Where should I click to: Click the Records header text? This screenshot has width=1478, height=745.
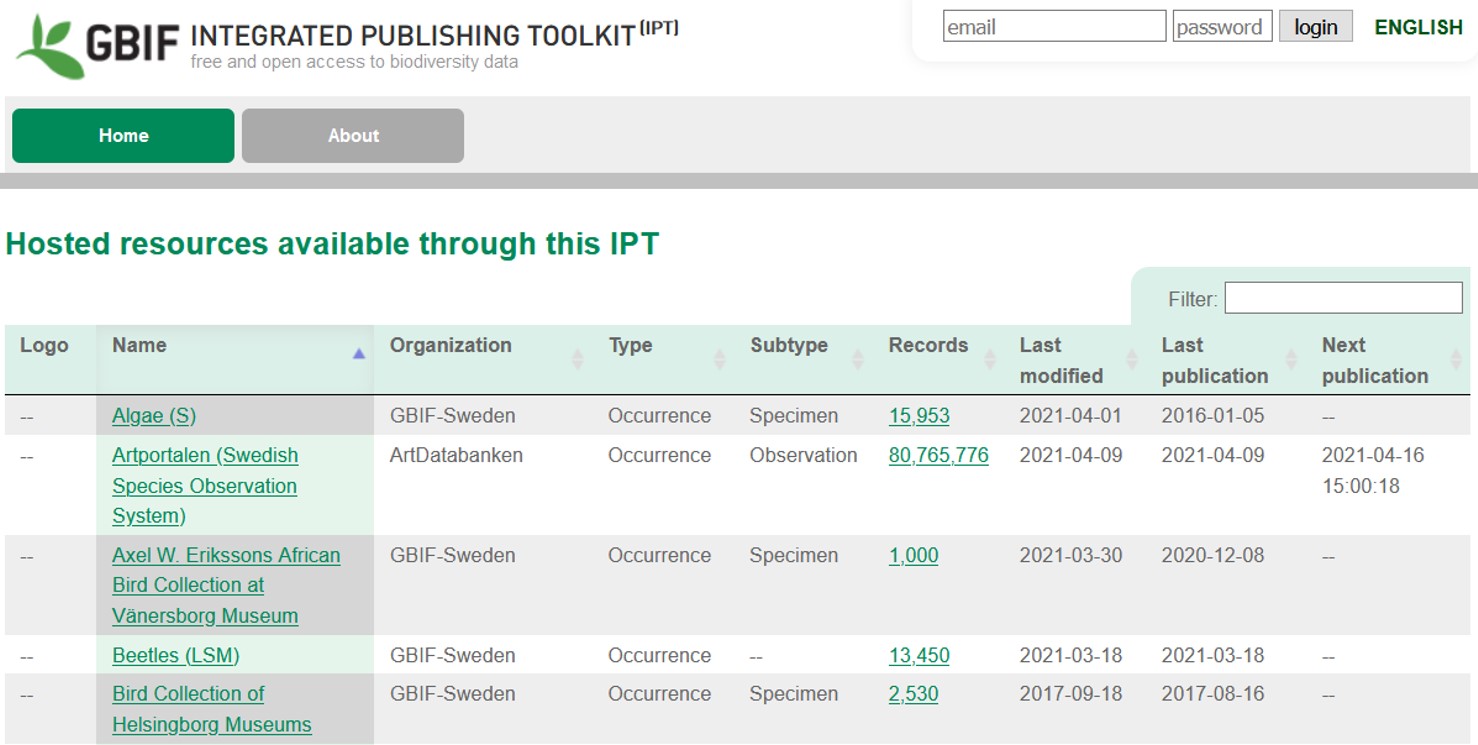click(928, 345)
